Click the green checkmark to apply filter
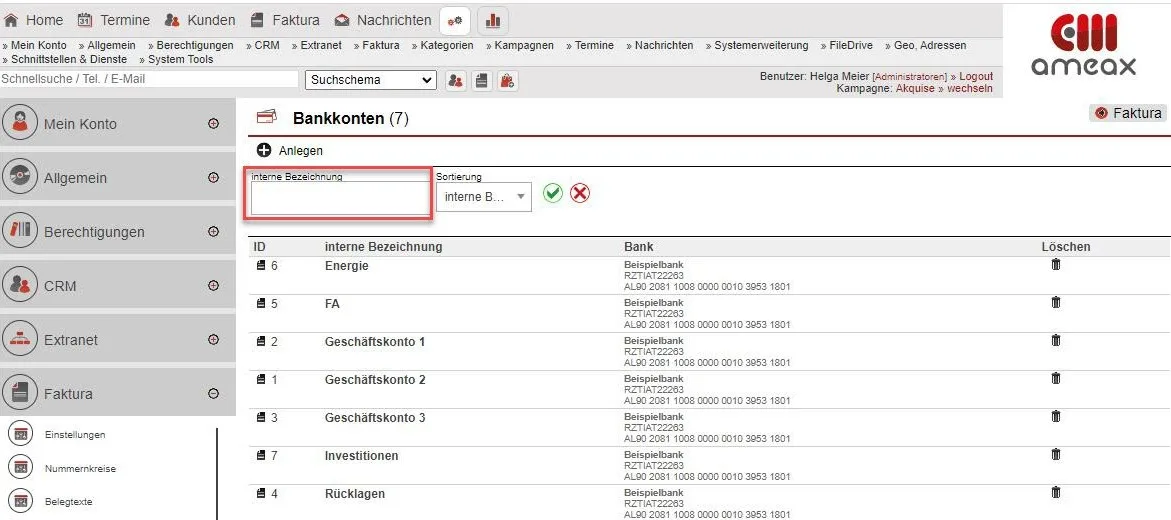 pos(553,193)
